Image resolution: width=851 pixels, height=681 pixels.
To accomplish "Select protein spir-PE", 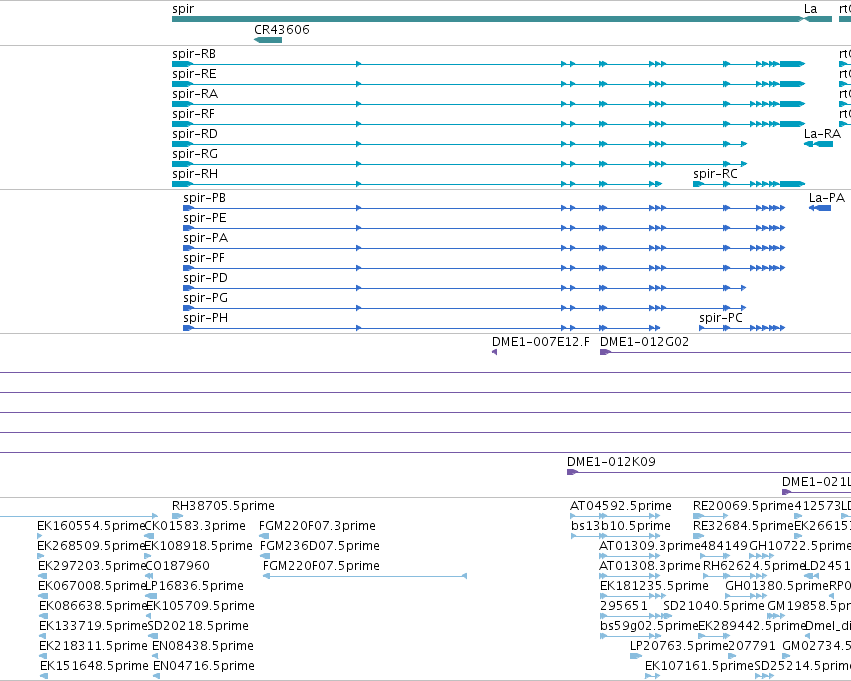I will coord(484,228).
